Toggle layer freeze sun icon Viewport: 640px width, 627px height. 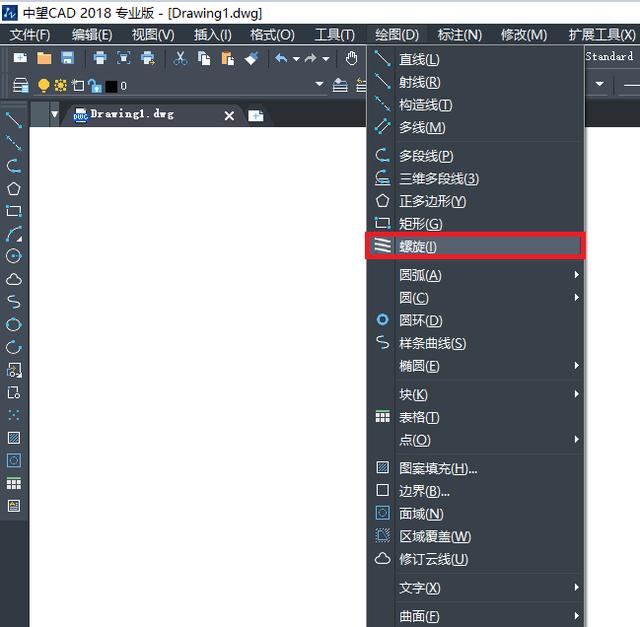pyautogui.click(x=60, y=85)
